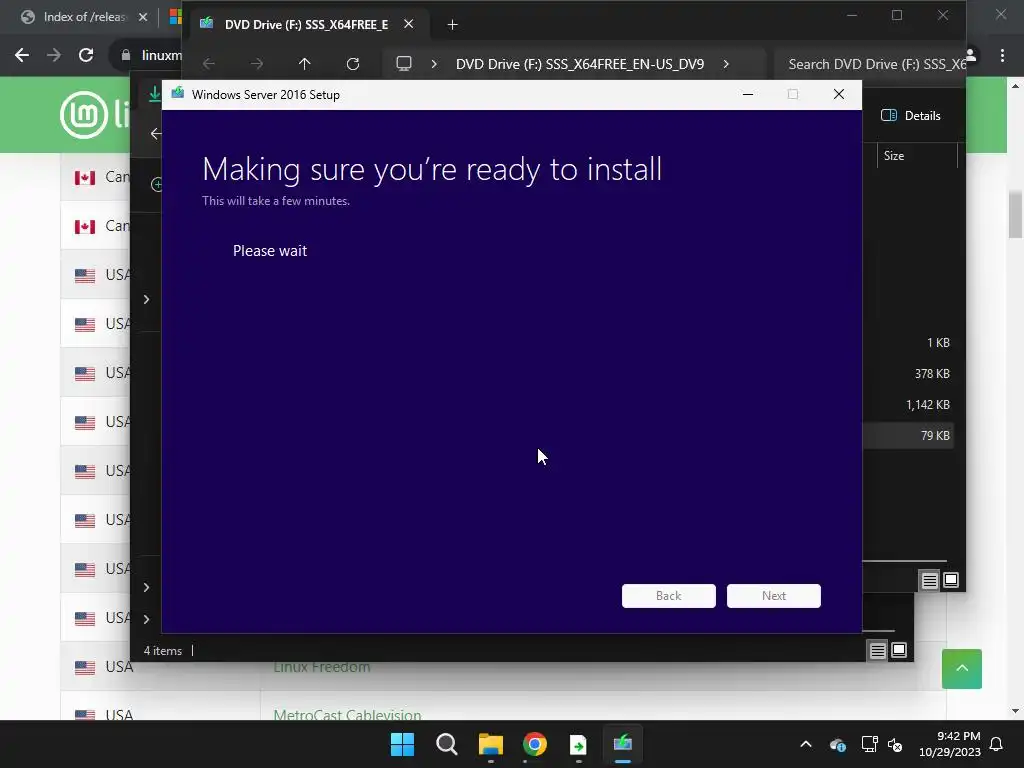
Task: Open Google Chrome from taskbar
Action: [x=534, y=744]
